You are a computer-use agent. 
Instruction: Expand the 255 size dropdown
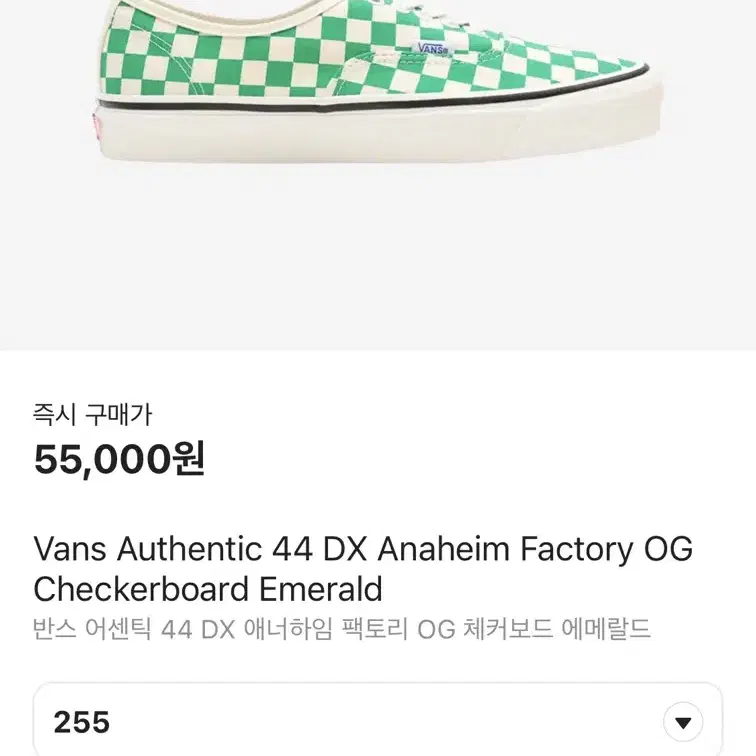(378, 719)
